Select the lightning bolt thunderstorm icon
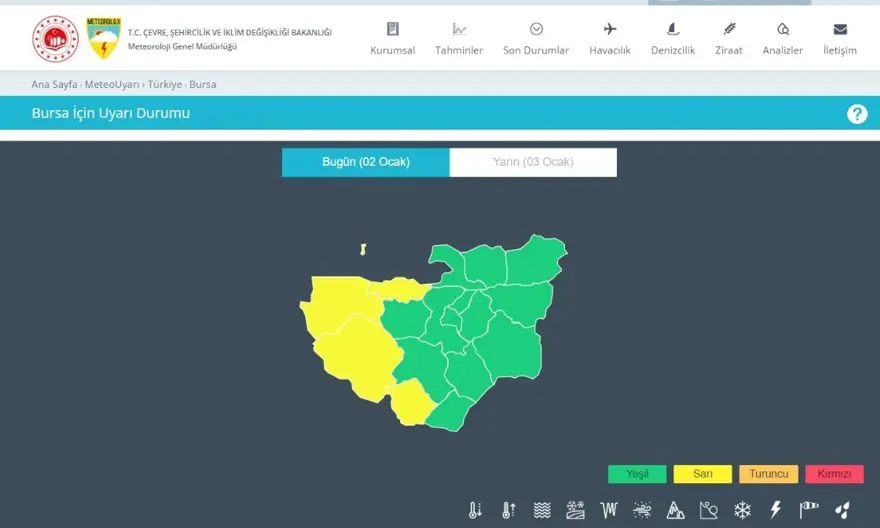 [x=775, y=510]
